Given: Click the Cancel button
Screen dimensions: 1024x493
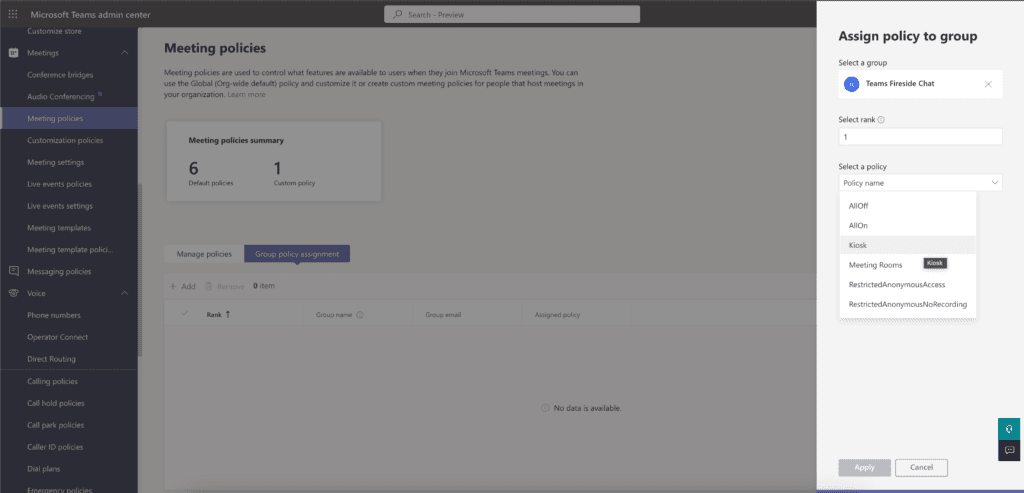Looking at the screenshot, I should click(x=921, y=468).
